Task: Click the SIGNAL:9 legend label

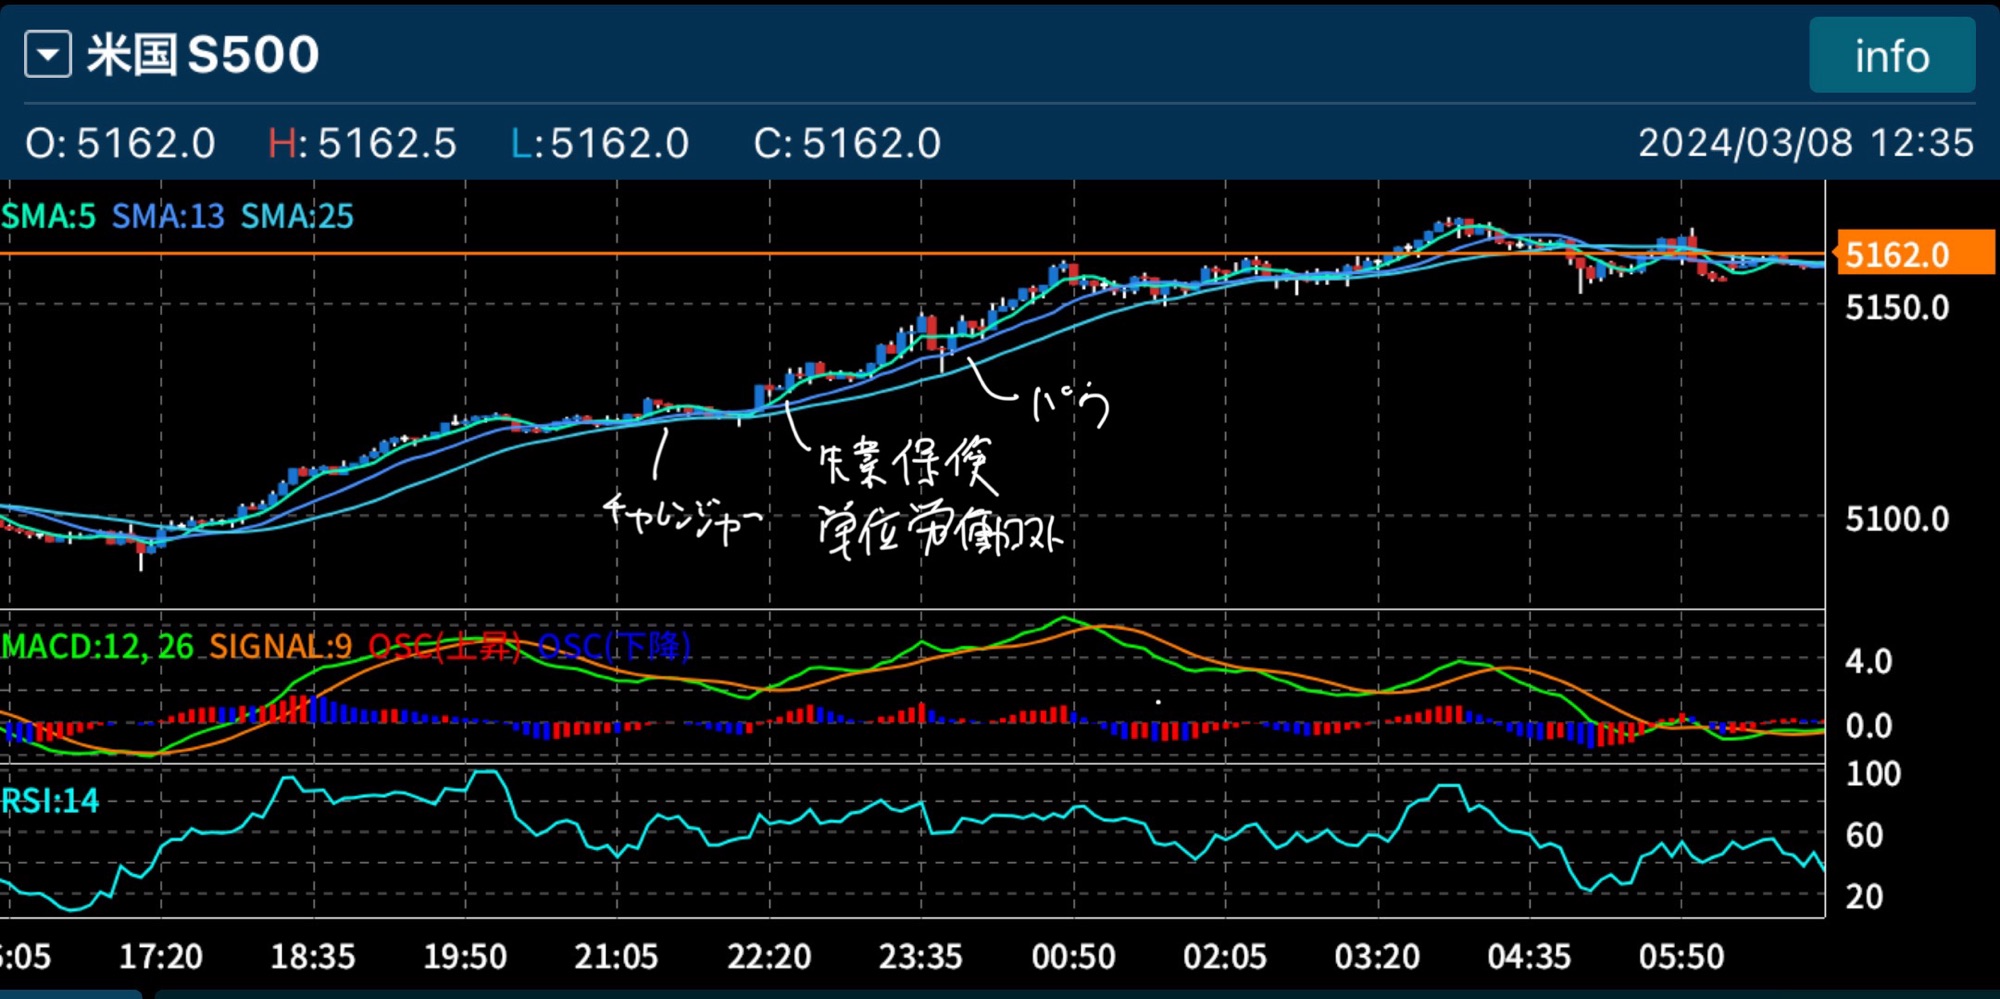Action: 281,647
